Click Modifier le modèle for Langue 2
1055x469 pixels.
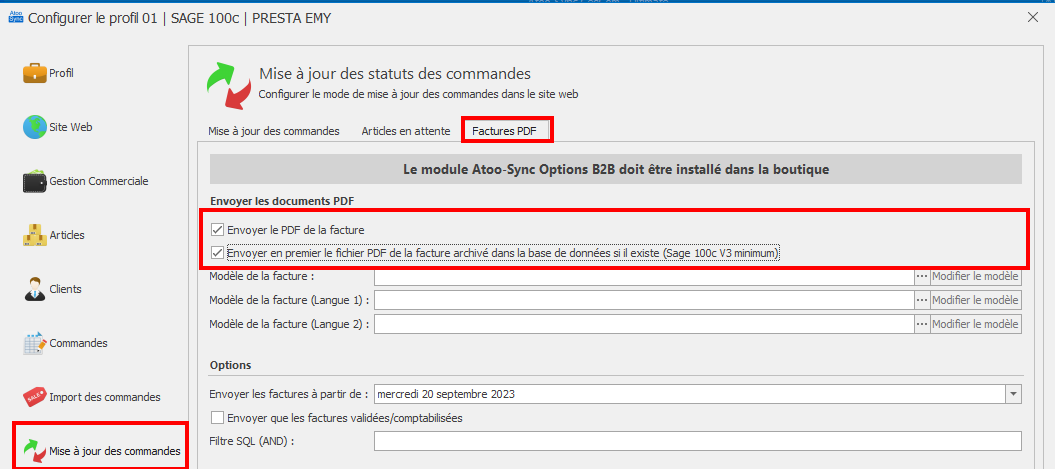976,324
